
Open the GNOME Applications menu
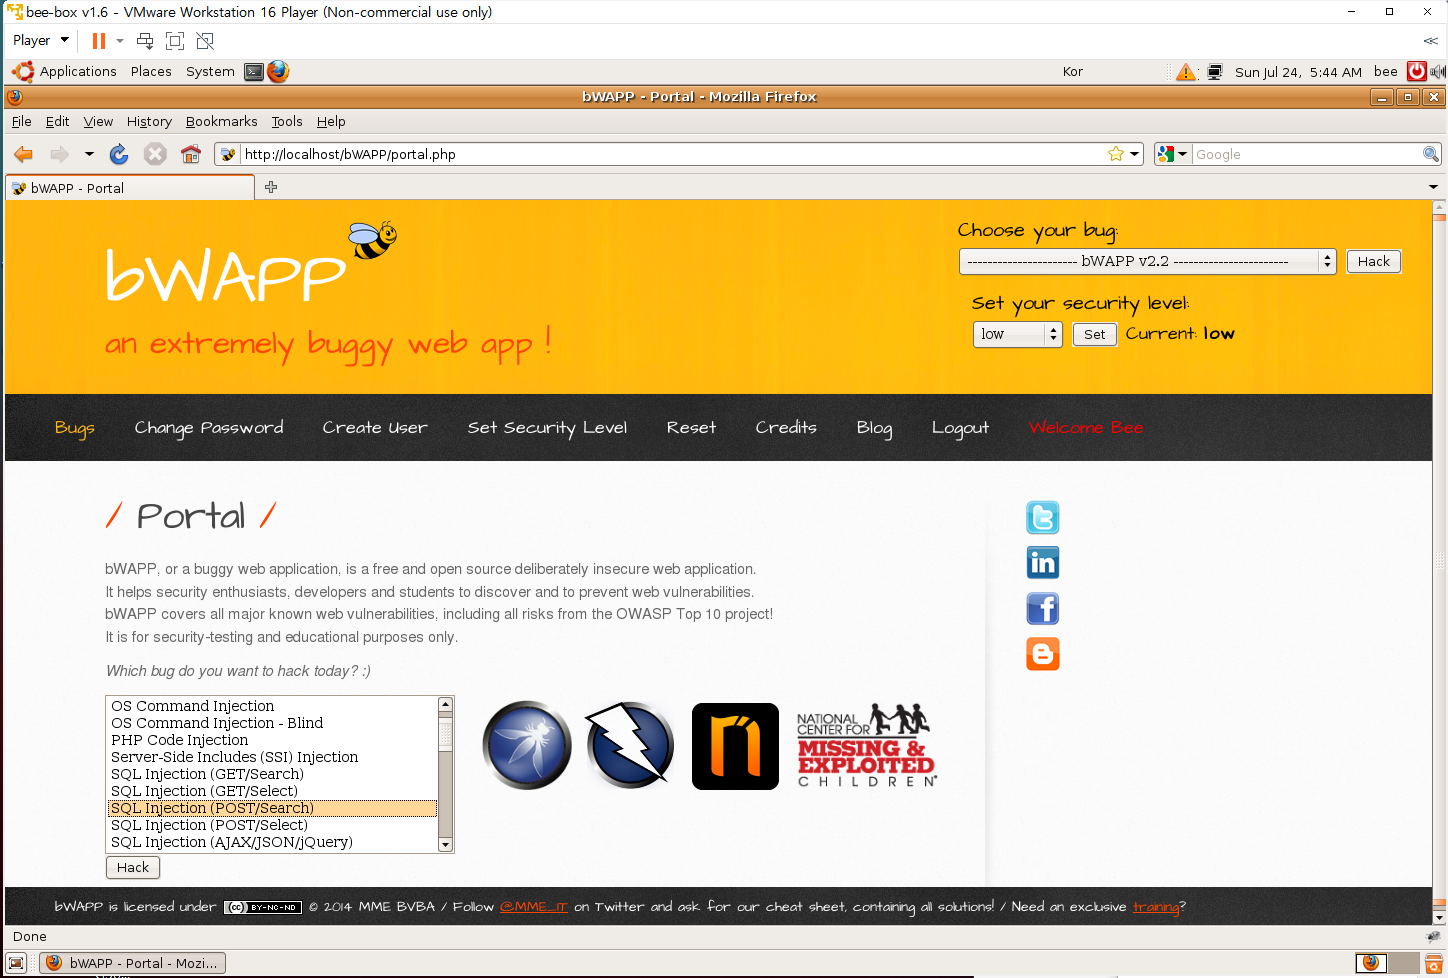click(78, 71)
